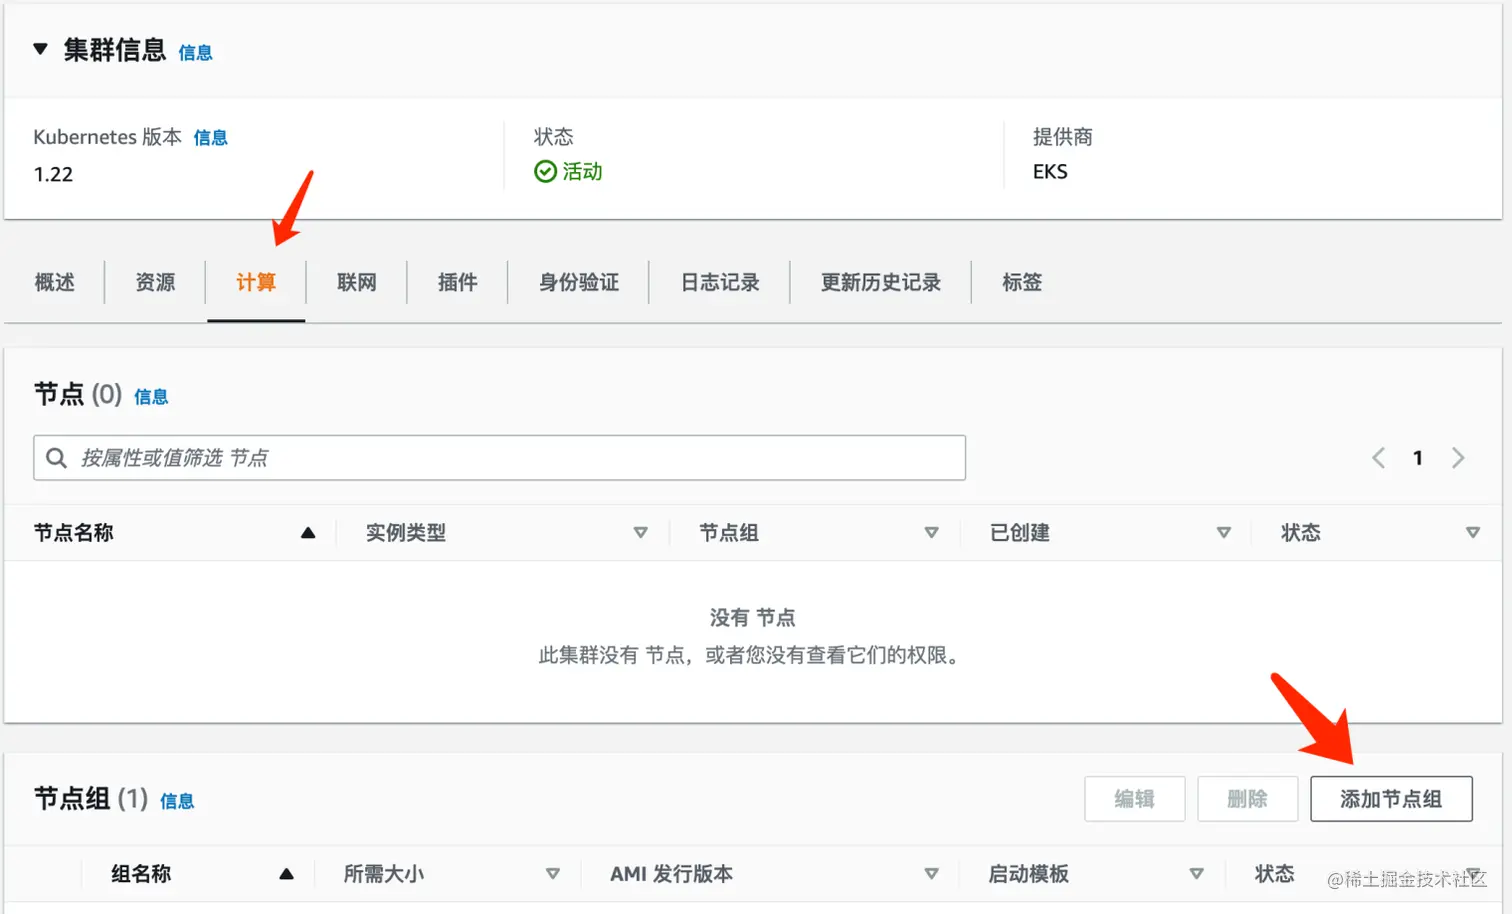Image resolution: width=1512 pixels, height=914 pixels.
Task: Open the 插件 tab
Action: (x=457, y=282)
